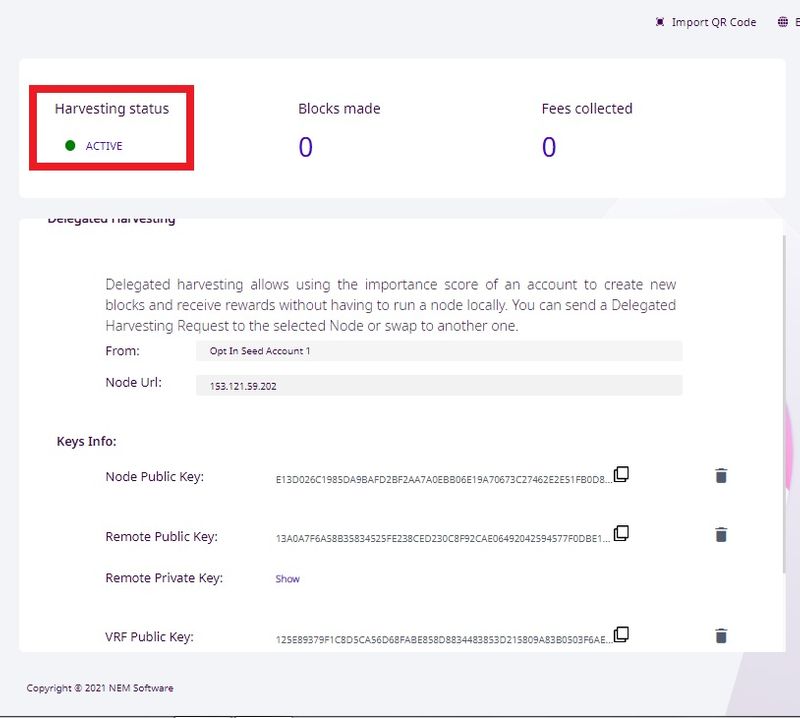Click the green ACTIVE status indicator
This screenshot has height=718, width=800.
71,146
